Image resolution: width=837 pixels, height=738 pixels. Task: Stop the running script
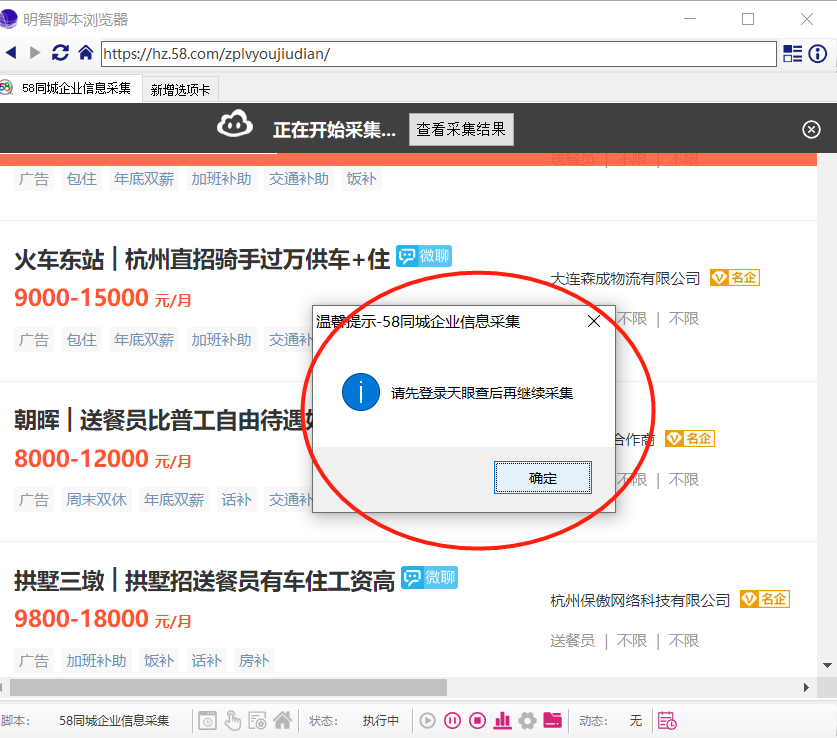pyautogui.click(x=477, y=721)
